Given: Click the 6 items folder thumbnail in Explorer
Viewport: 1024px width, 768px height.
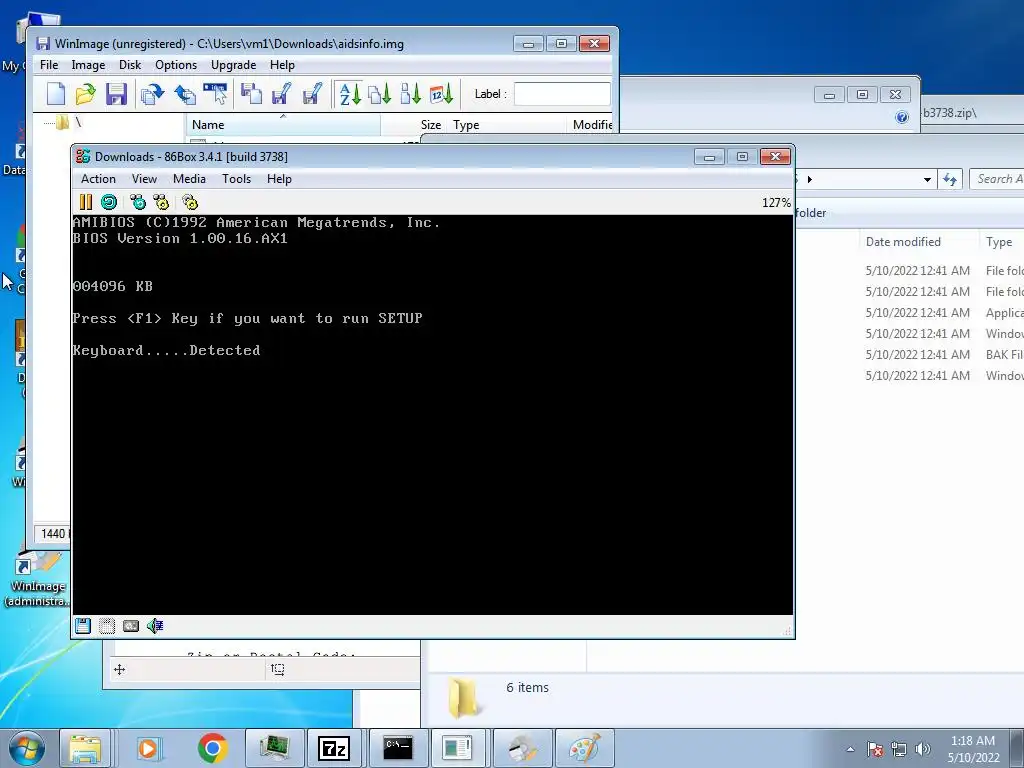Looking at the screenshot, I should (463, 697).
